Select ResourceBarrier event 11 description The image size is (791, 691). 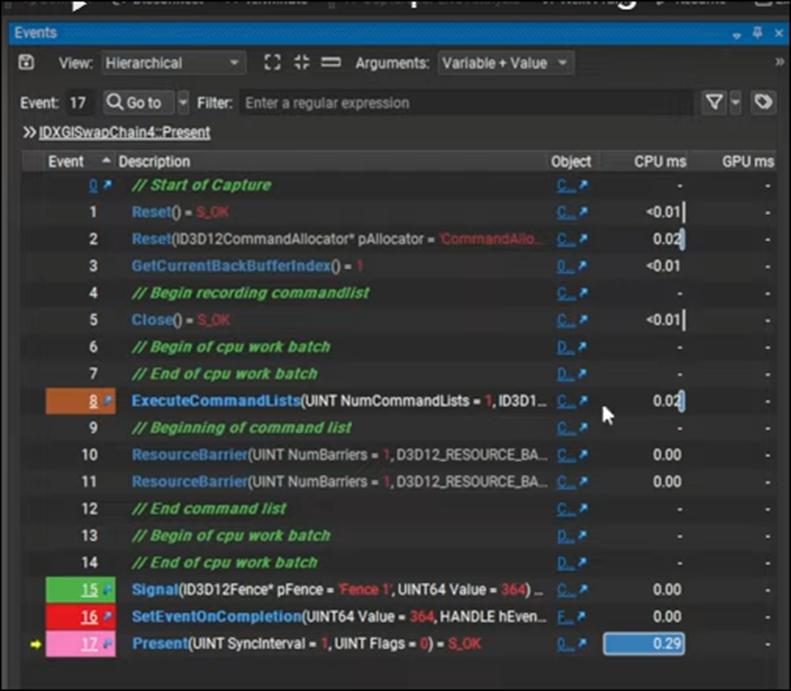339,482
